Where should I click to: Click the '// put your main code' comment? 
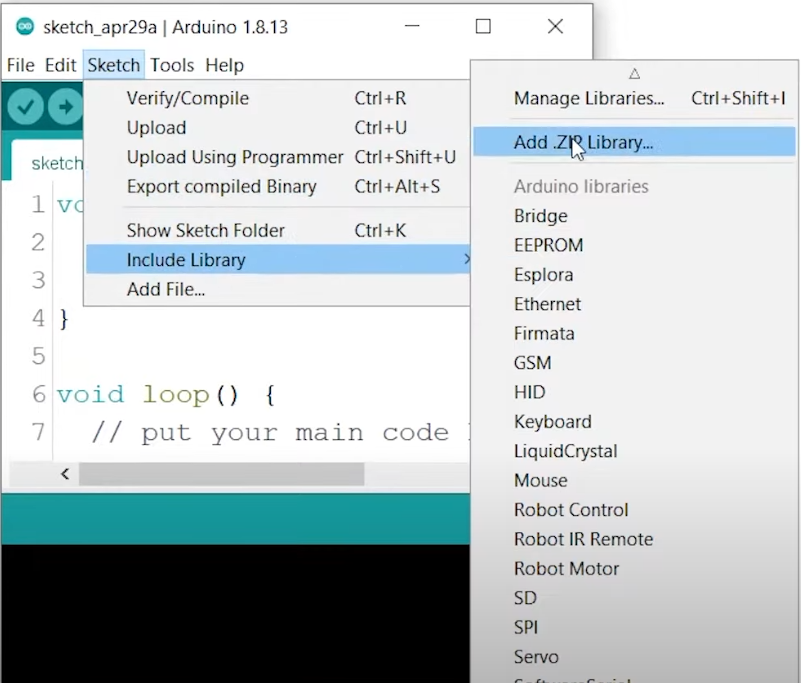tap(270, 433)
